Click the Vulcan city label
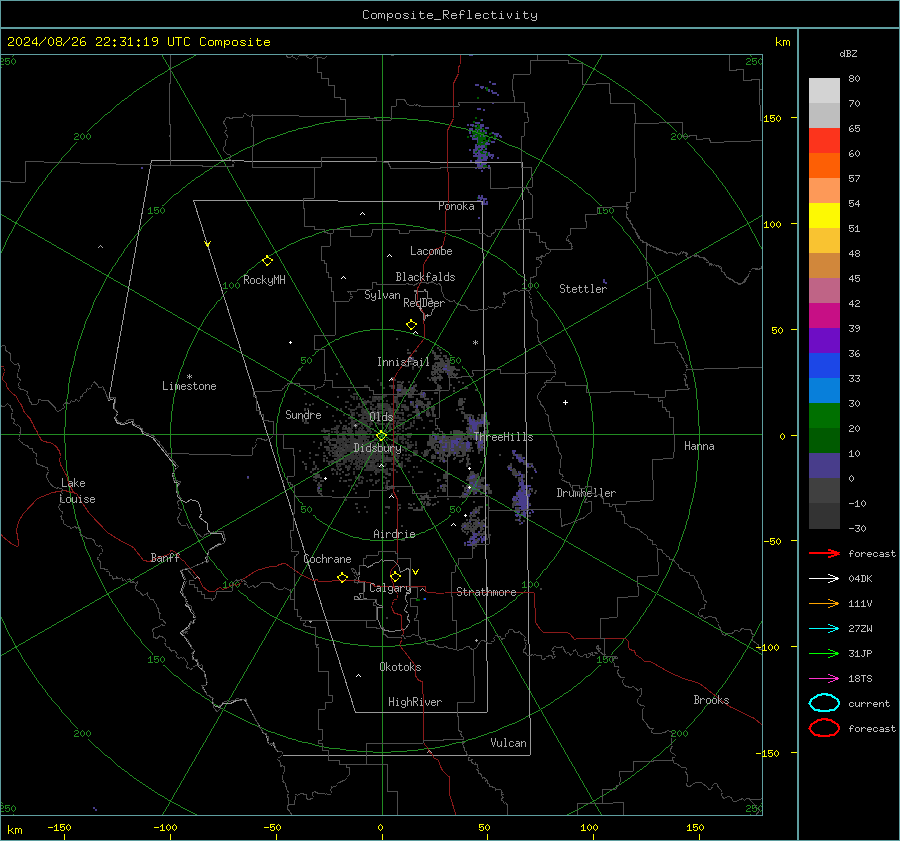Viewport: 900px width, 841px height. [508, 743]
